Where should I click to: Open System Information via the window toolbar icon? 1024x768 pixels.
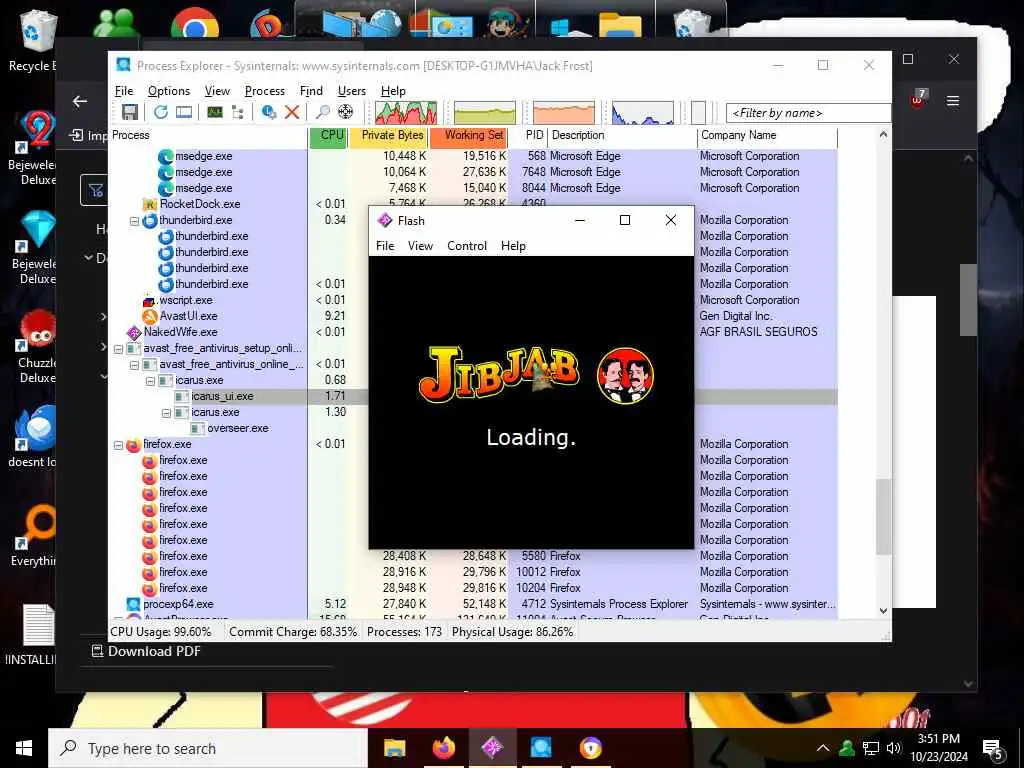184,112
